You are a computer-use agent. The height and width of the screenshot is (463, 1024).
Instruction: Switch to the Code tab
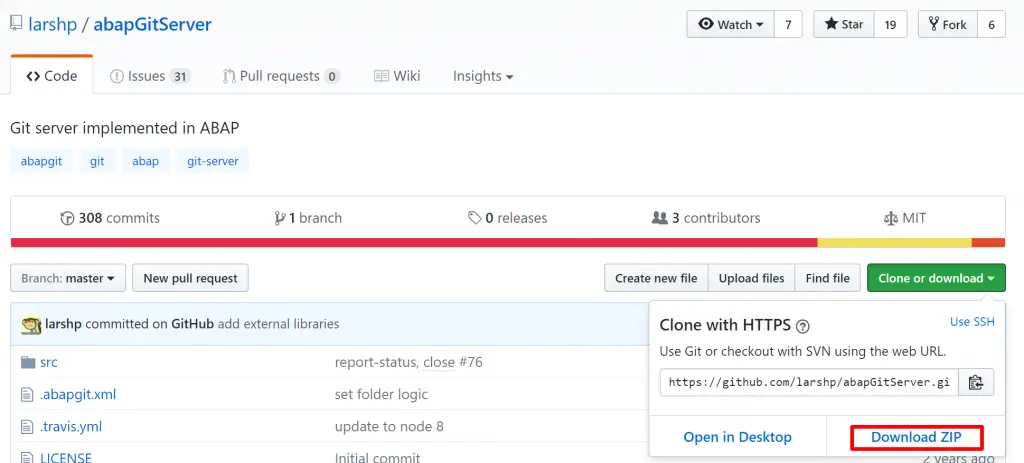coord(52,76)
